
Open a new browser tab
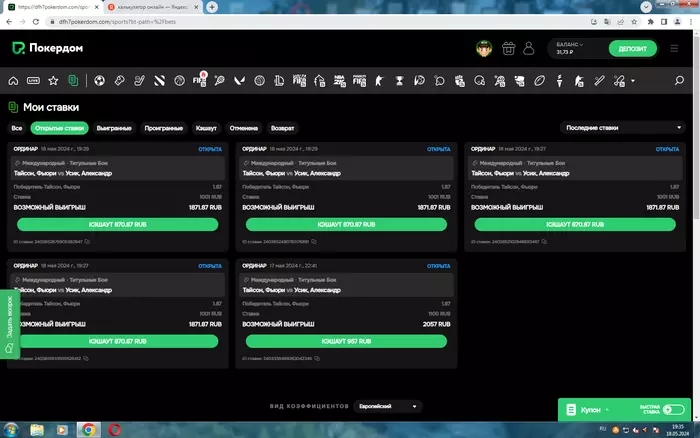(x=212, y=7)
